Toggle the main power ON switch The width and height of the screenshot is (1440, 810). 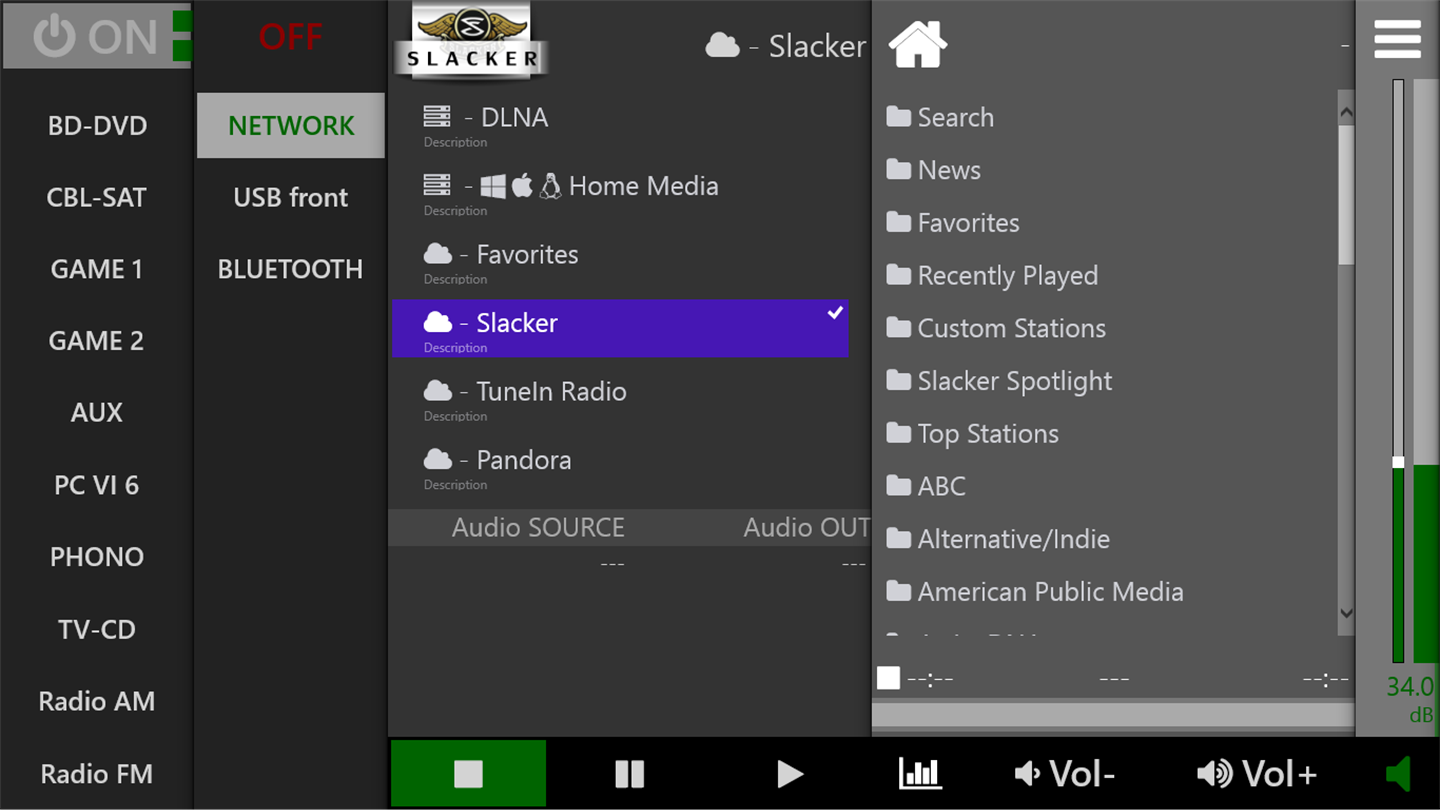[96, 37]
